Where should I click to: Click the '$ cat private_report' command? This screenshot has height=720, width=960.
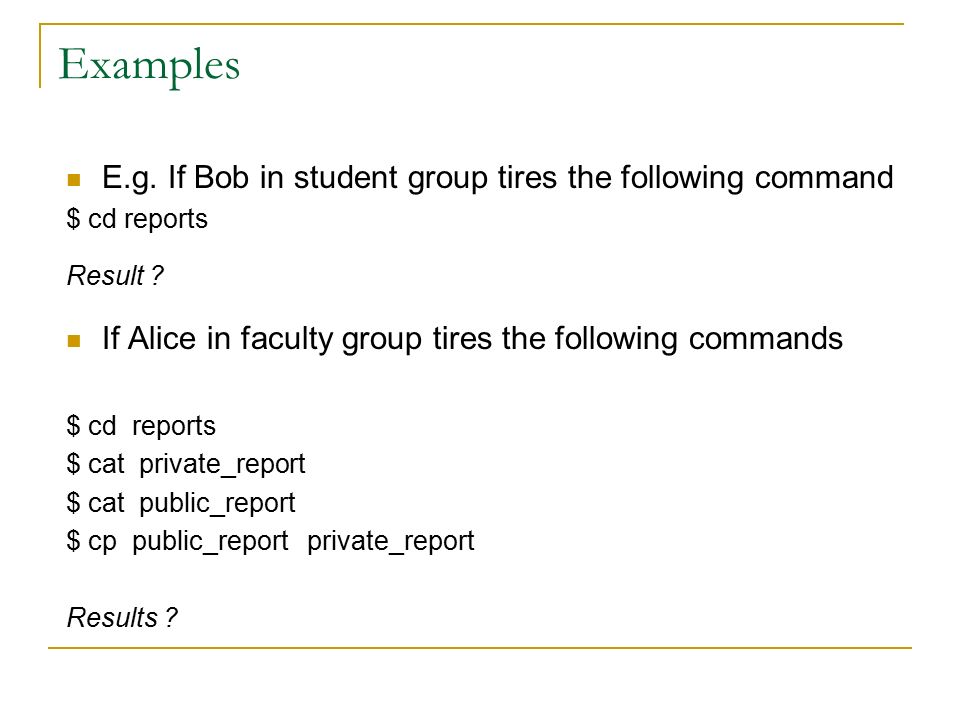(186, 464)
